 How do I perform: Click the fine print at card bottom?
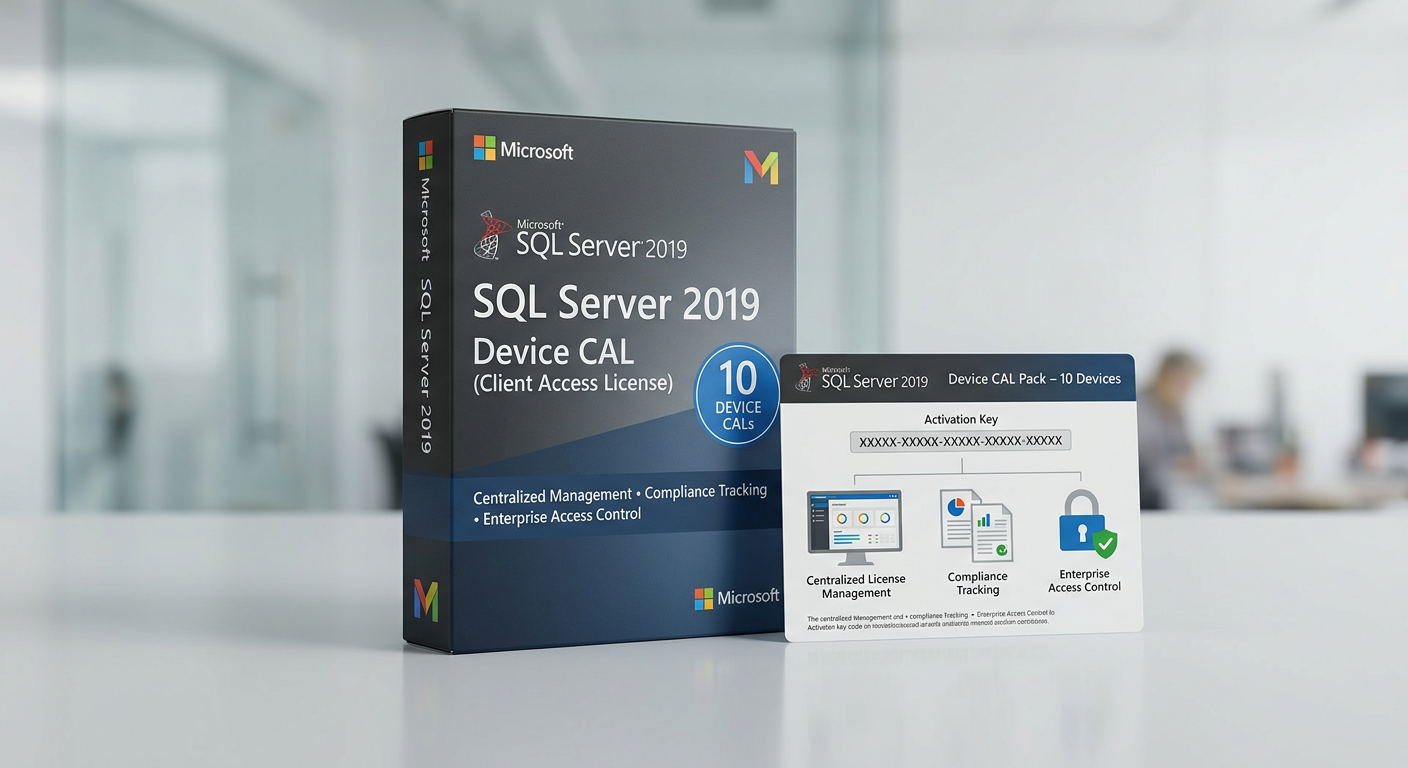[x=928, y=621]
